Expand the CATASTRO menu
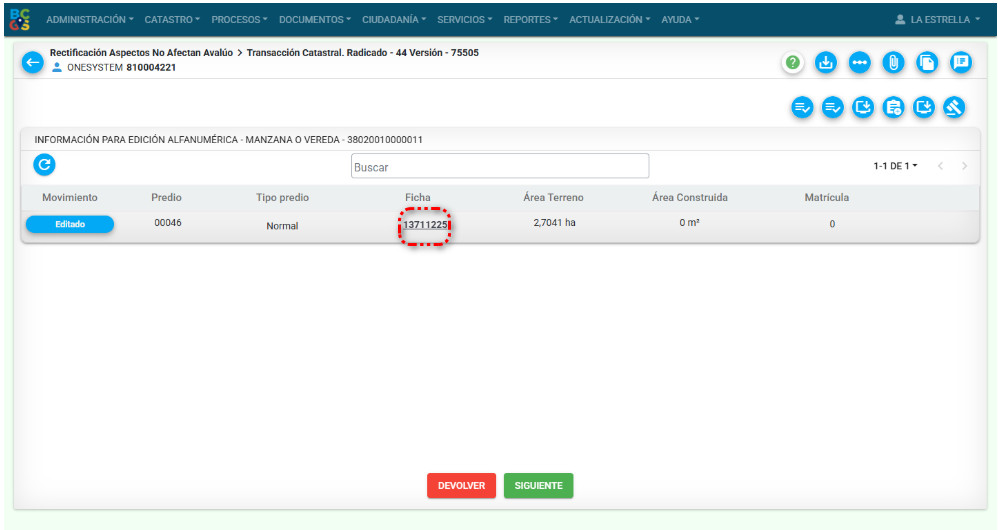 pyautogui.click(x=172, y=20)
